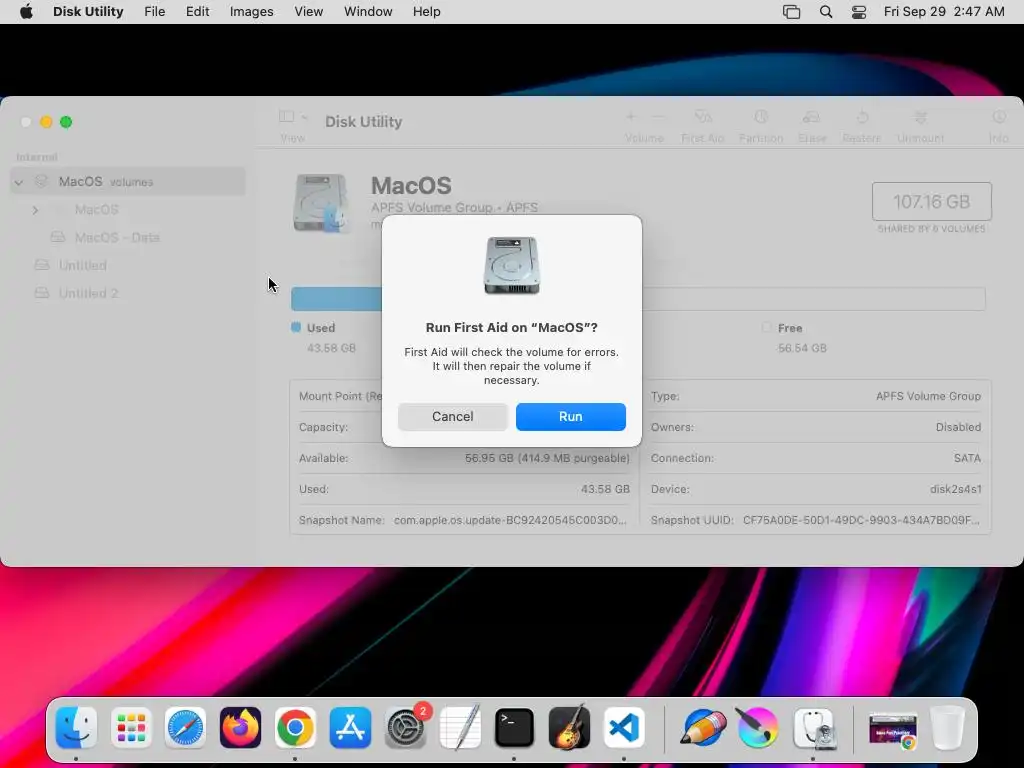Open System Settings from the Dock

(405, 728)
